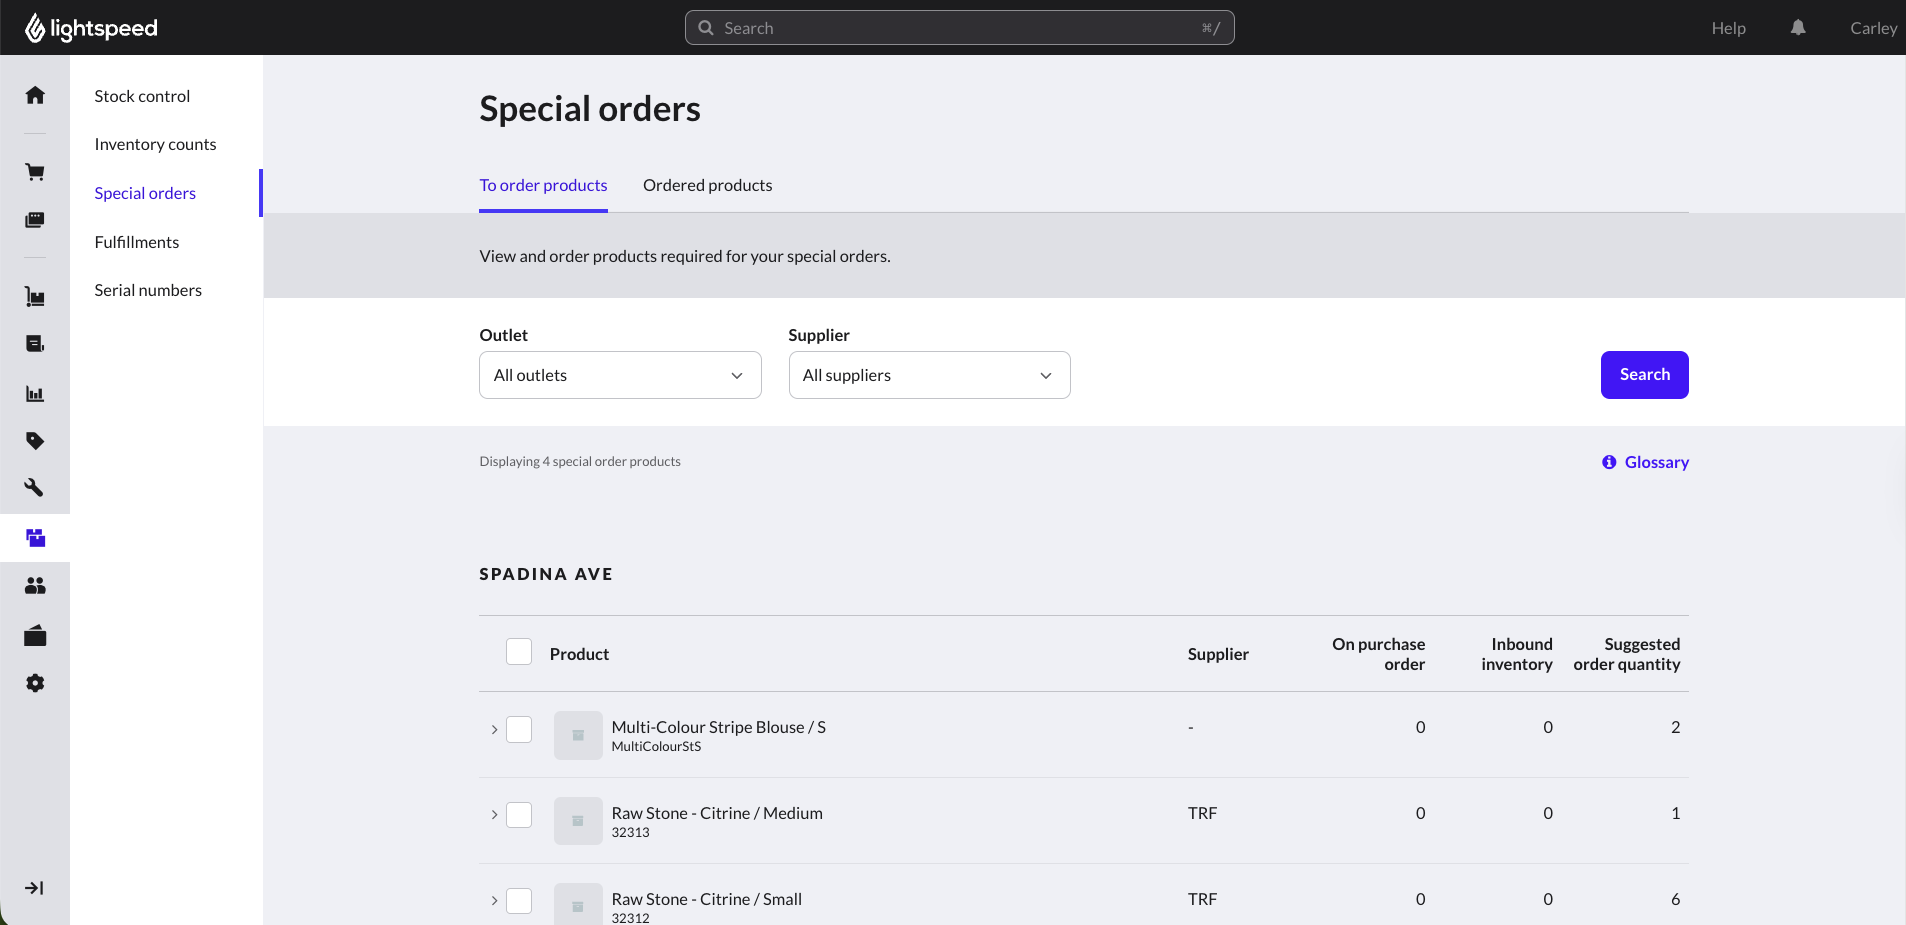
Task: Click the Supplier column header
Action: (x=1218, y=654)
